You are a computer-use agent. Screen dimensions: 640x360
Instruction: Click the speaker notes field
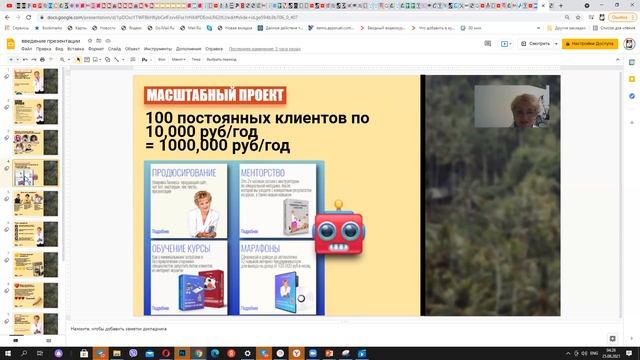[343, 329]
